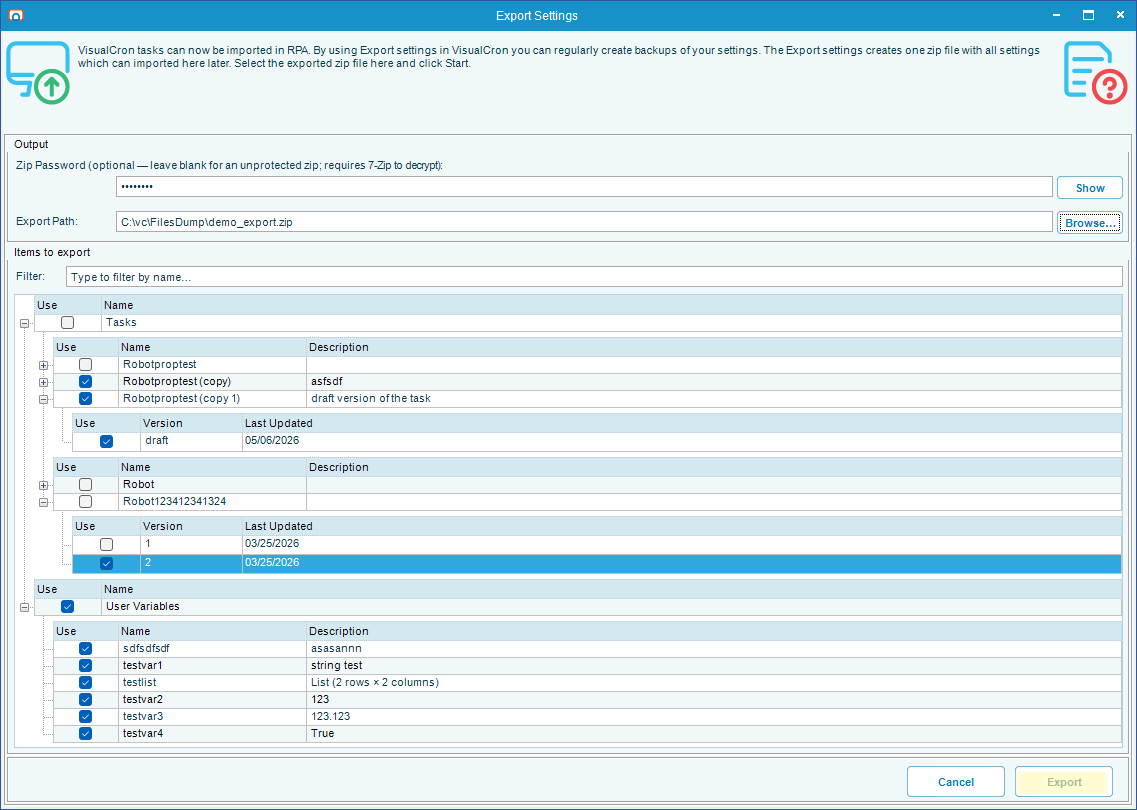
Task: Open the help document icon with question mark
Action: click(x=1096, y=73)
